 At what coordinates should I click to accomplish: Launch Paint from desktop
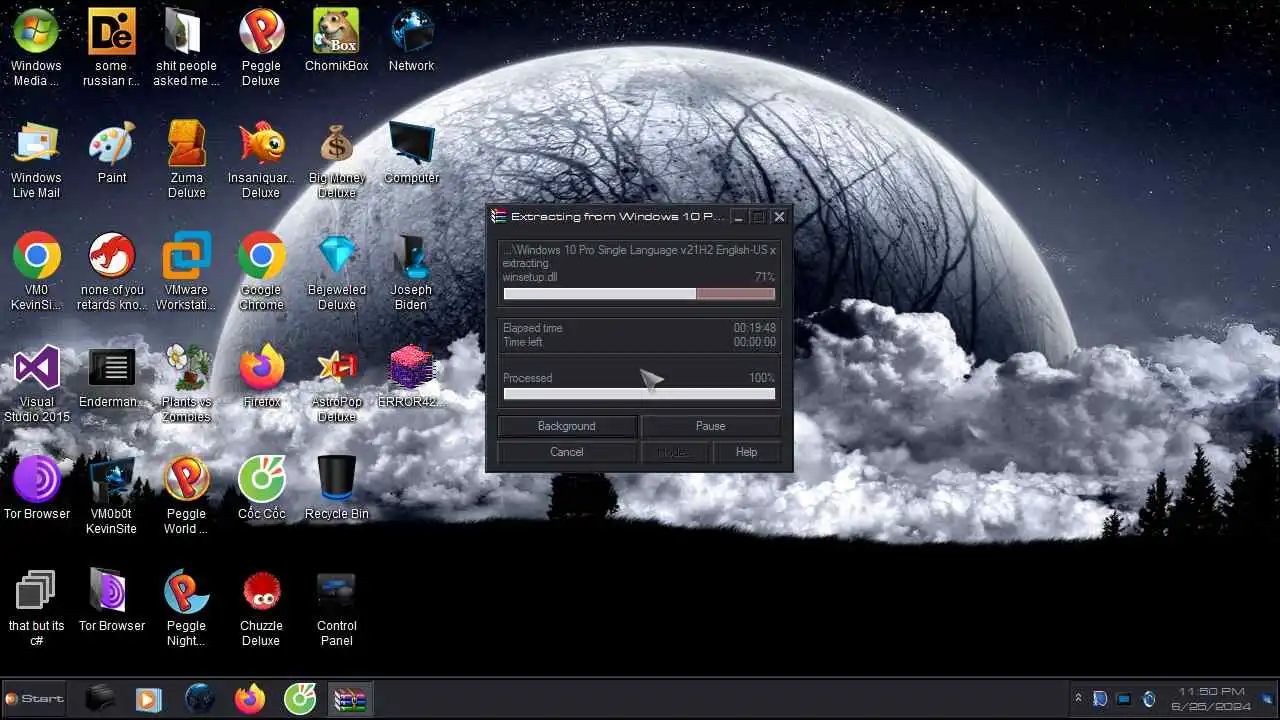111,152
